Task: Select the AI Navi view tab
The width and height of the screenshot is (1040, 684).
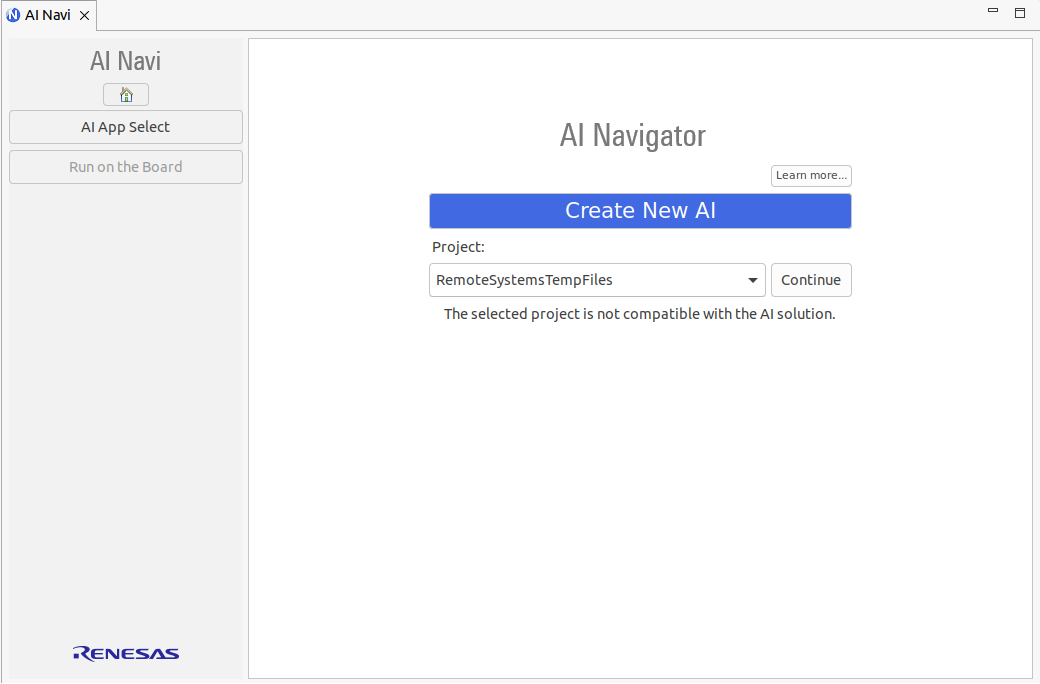Action: 48,15
